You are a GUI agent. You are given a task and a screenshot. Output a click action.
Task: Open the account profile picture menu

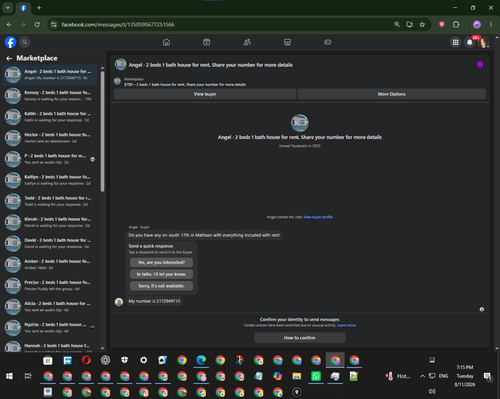click(x=483, y=42)
